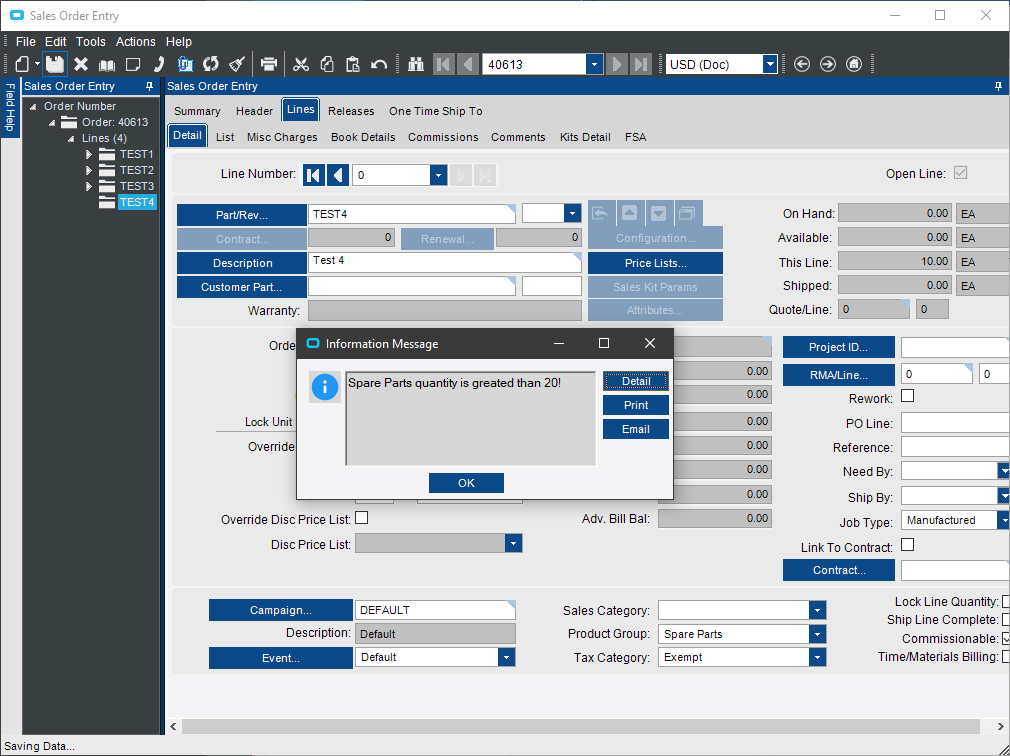Open the Tools menu

[x=90, y=41]
